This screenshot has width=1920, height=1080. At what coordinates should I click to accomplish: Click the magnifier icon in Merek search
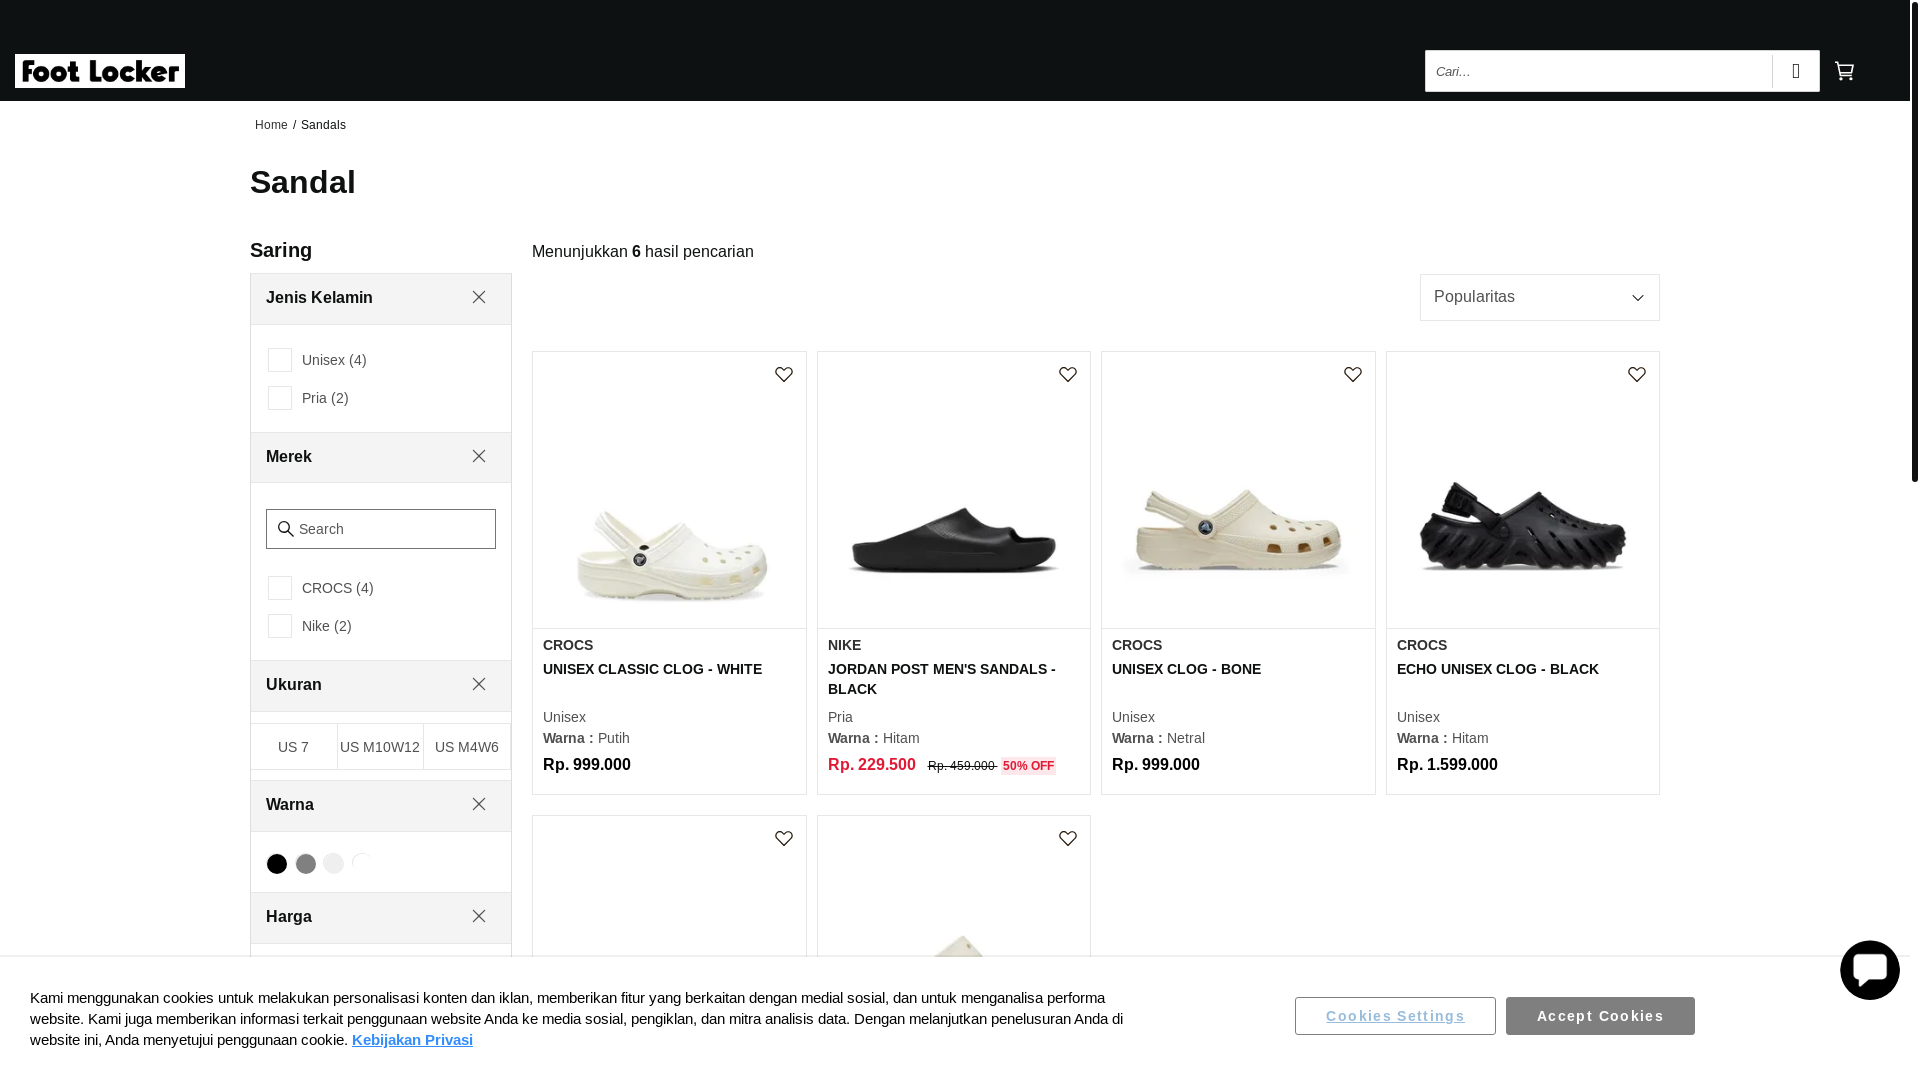pyautogui.click(x=286, y=529)
